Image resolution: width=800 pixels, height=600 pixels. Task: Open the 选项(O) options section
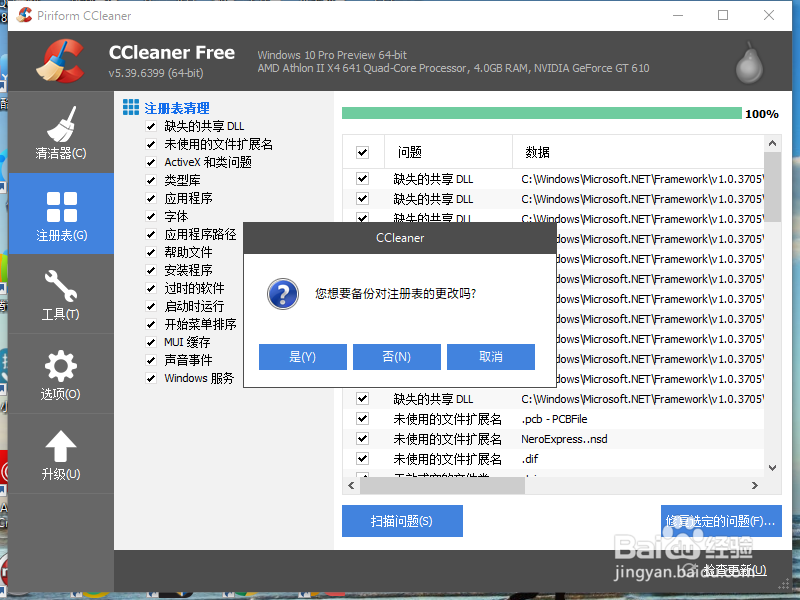[61, 374]
